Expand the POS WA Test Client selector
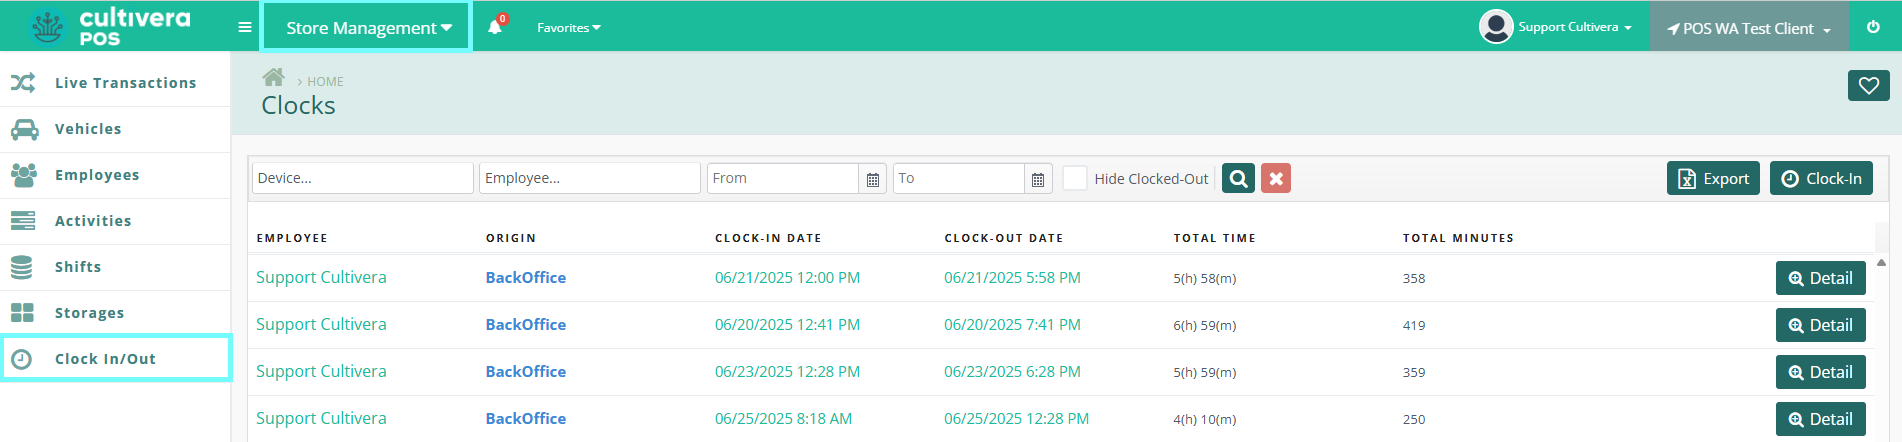Image resolution: width=1902 pixels, height=442 pixels. [x=1749, y=28]
